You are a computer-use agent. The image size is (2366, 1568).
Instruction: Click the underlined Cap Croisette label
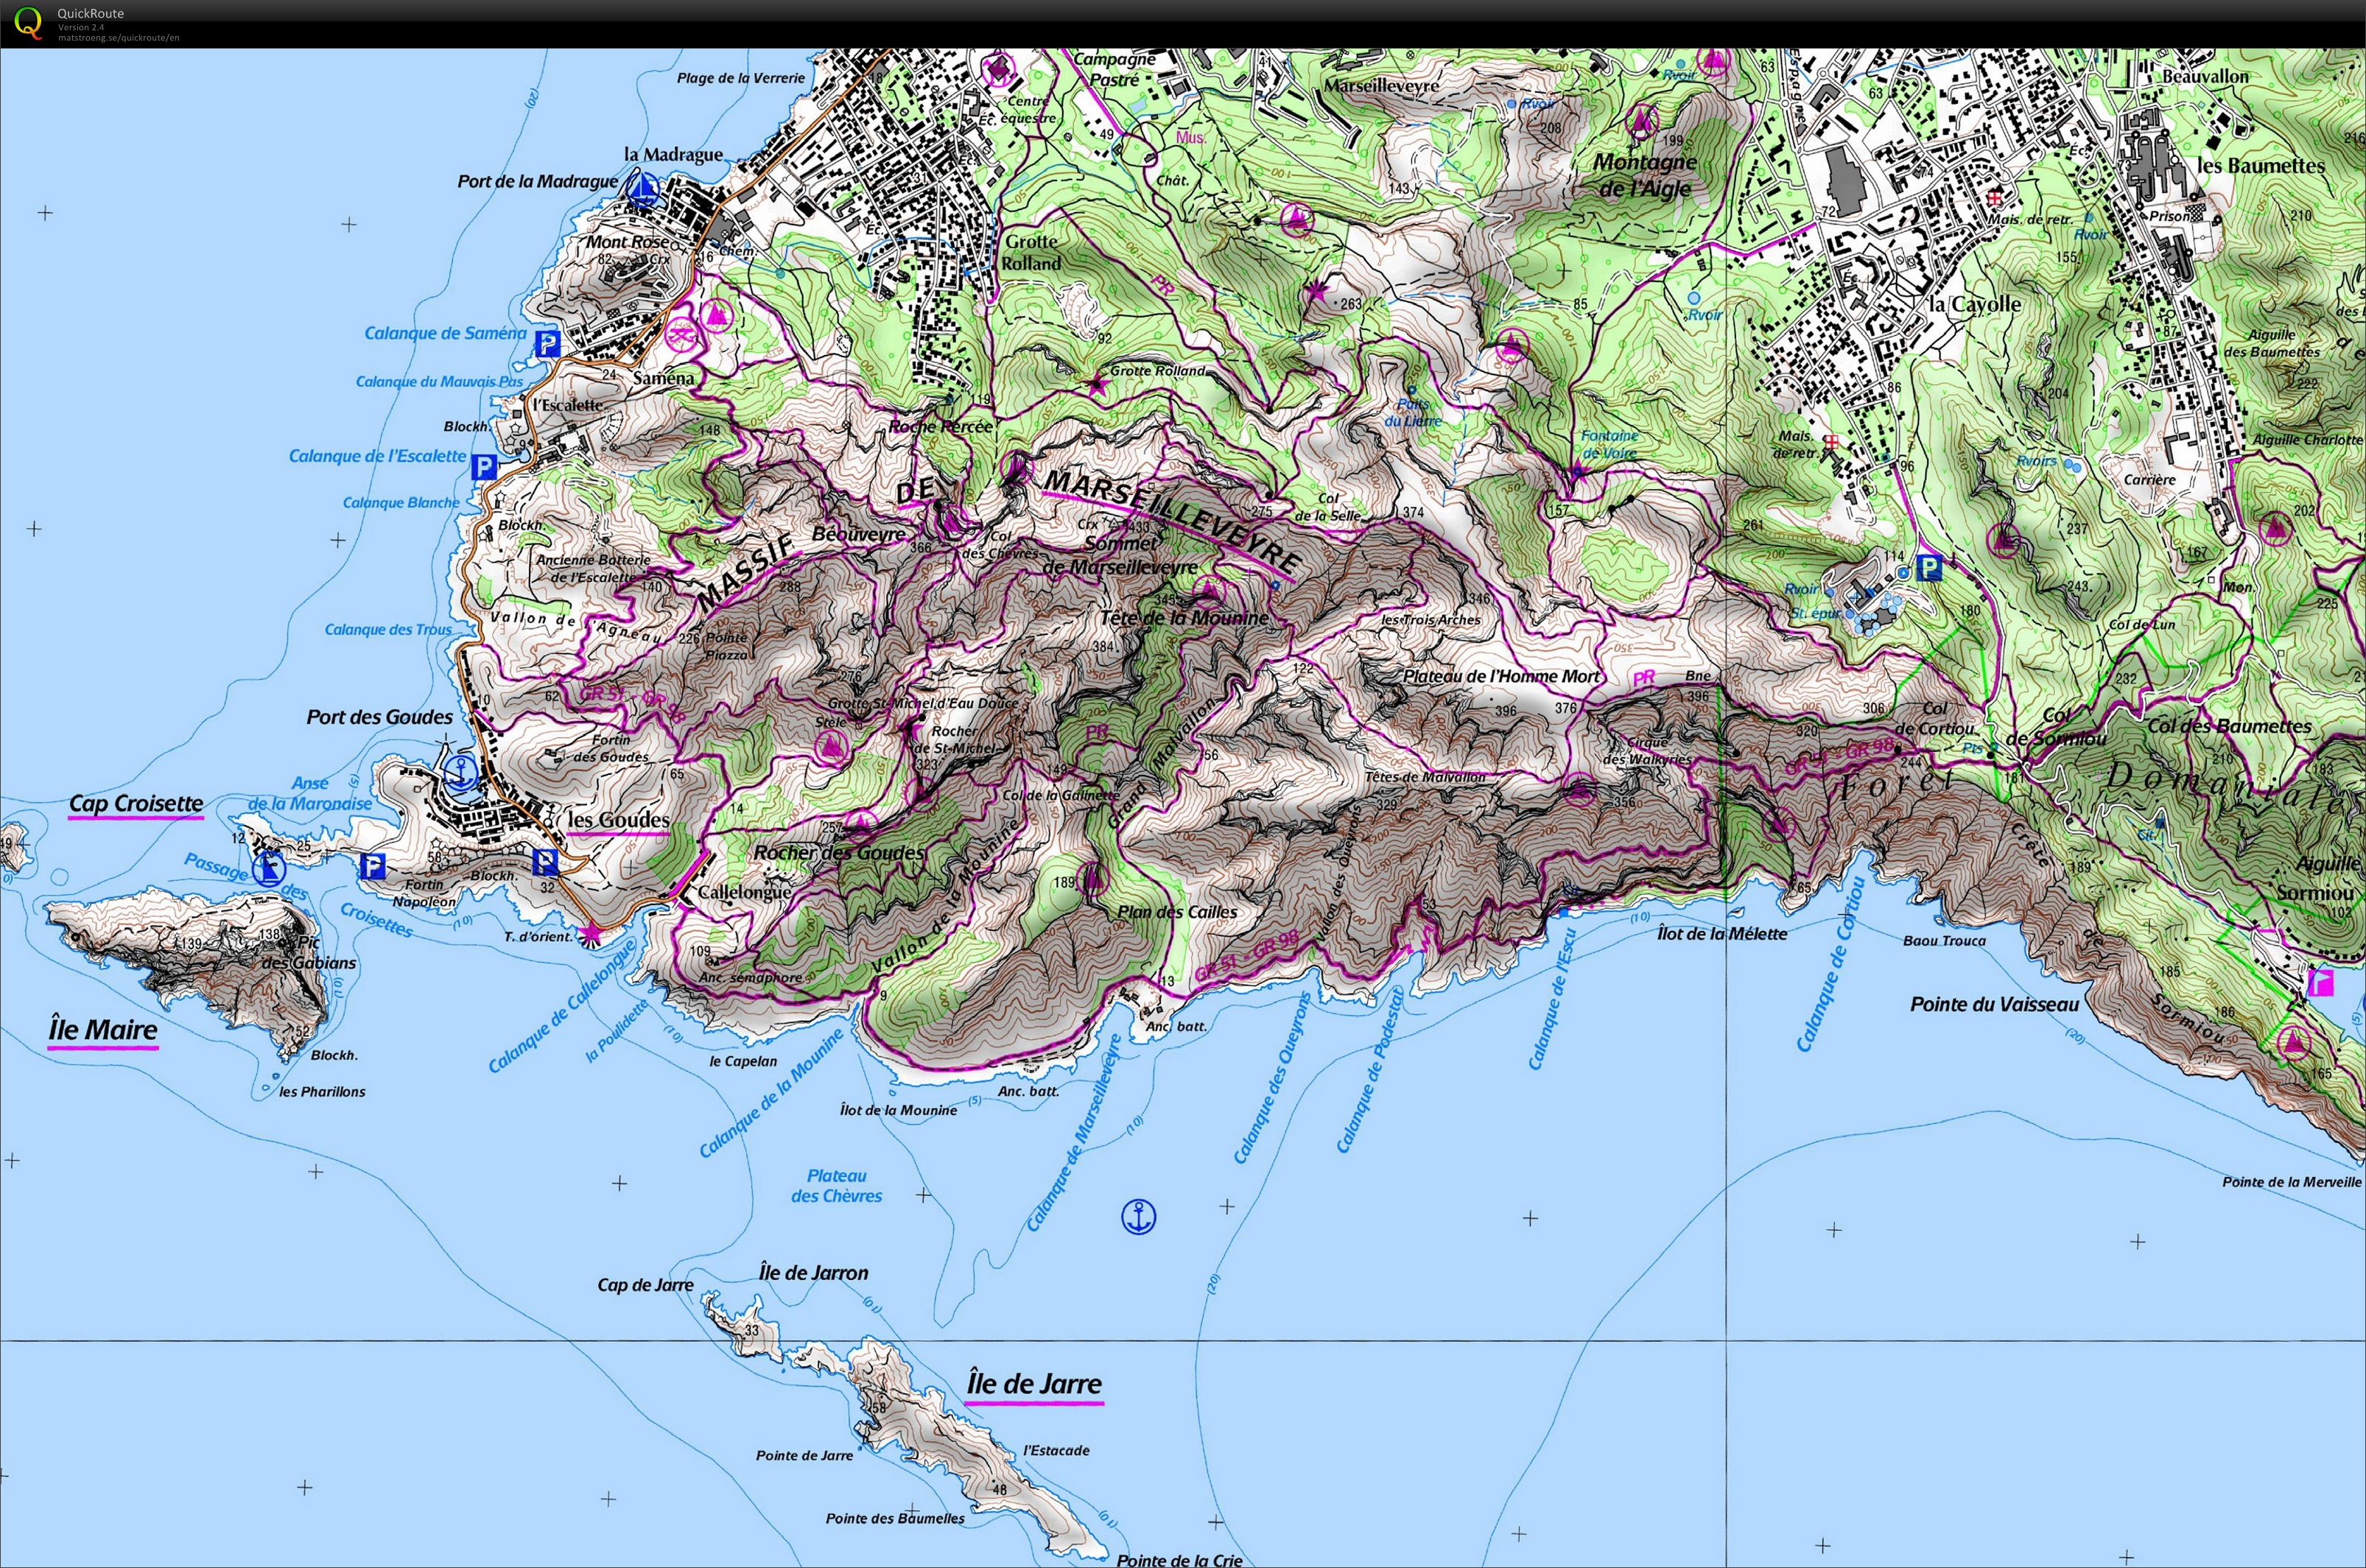[136, 803]
